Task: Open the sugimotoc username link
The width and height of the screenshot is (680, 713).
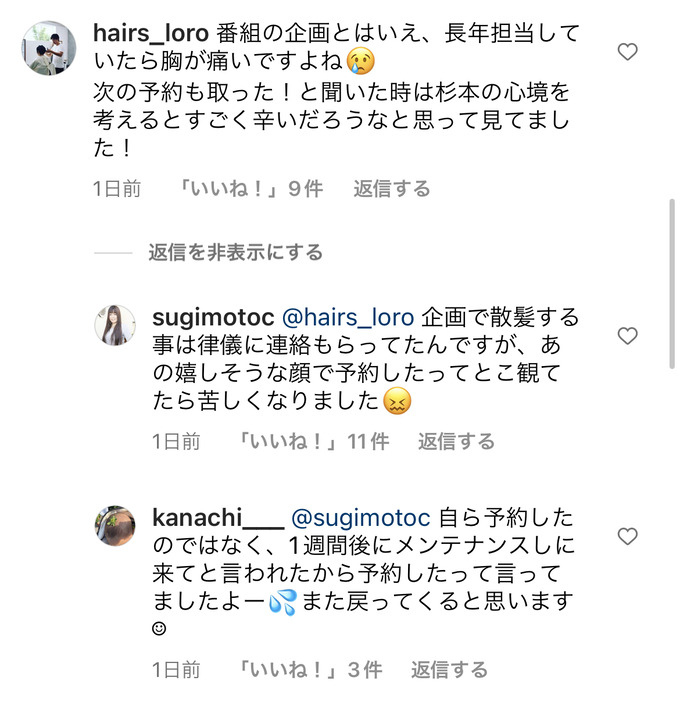Action: click(x=213, y=318)
